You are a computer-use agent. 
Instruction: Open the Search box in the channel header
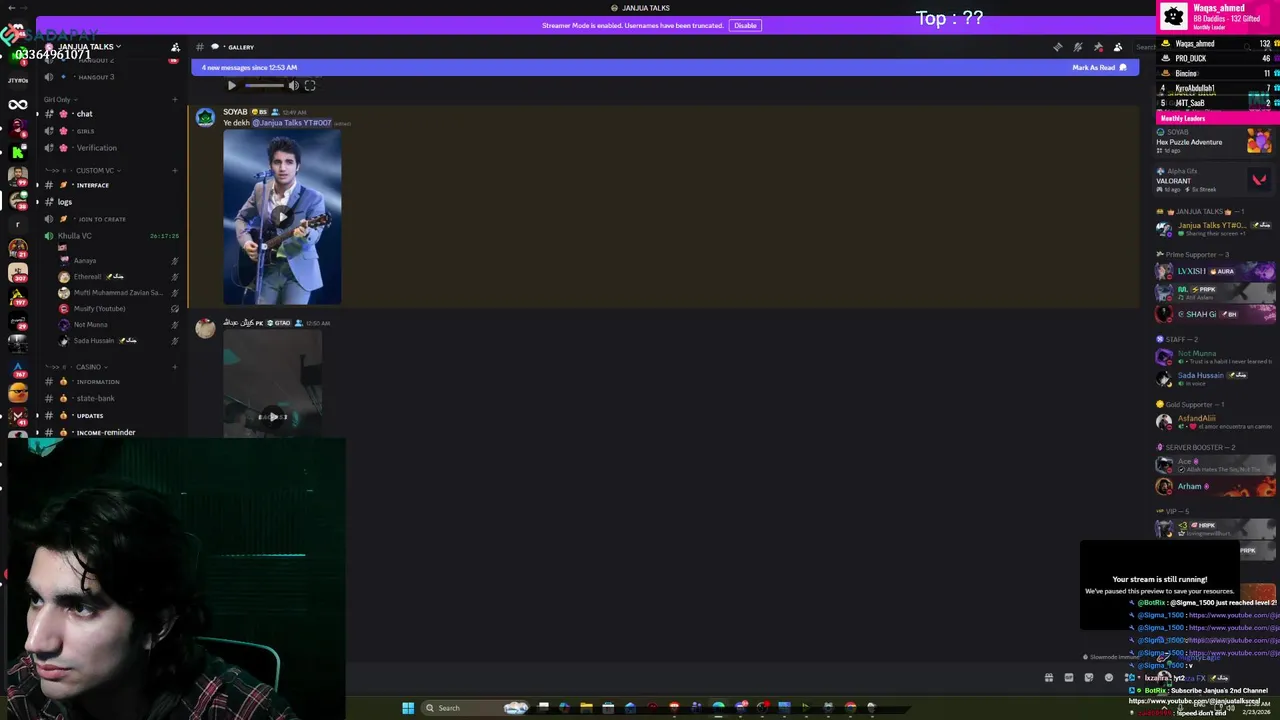[x=1144, y=47]
